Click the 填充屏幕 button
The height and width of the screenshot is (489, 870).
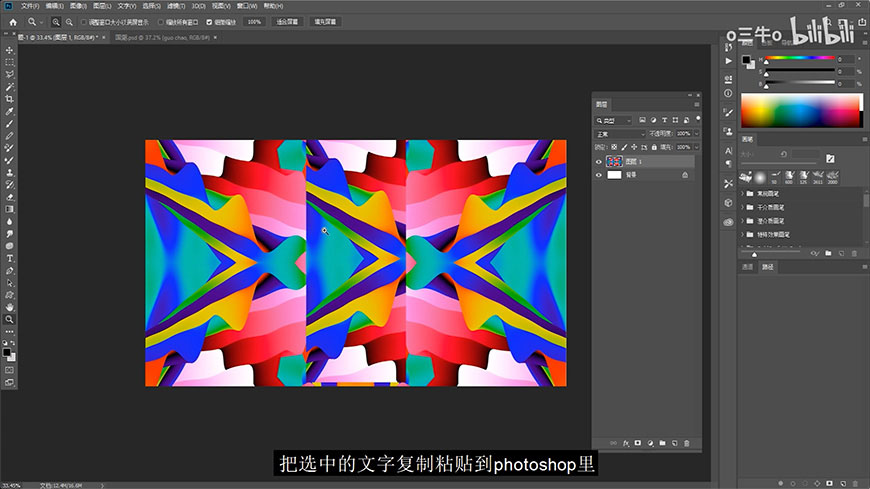pyautogui.click(x=325, y=20)
